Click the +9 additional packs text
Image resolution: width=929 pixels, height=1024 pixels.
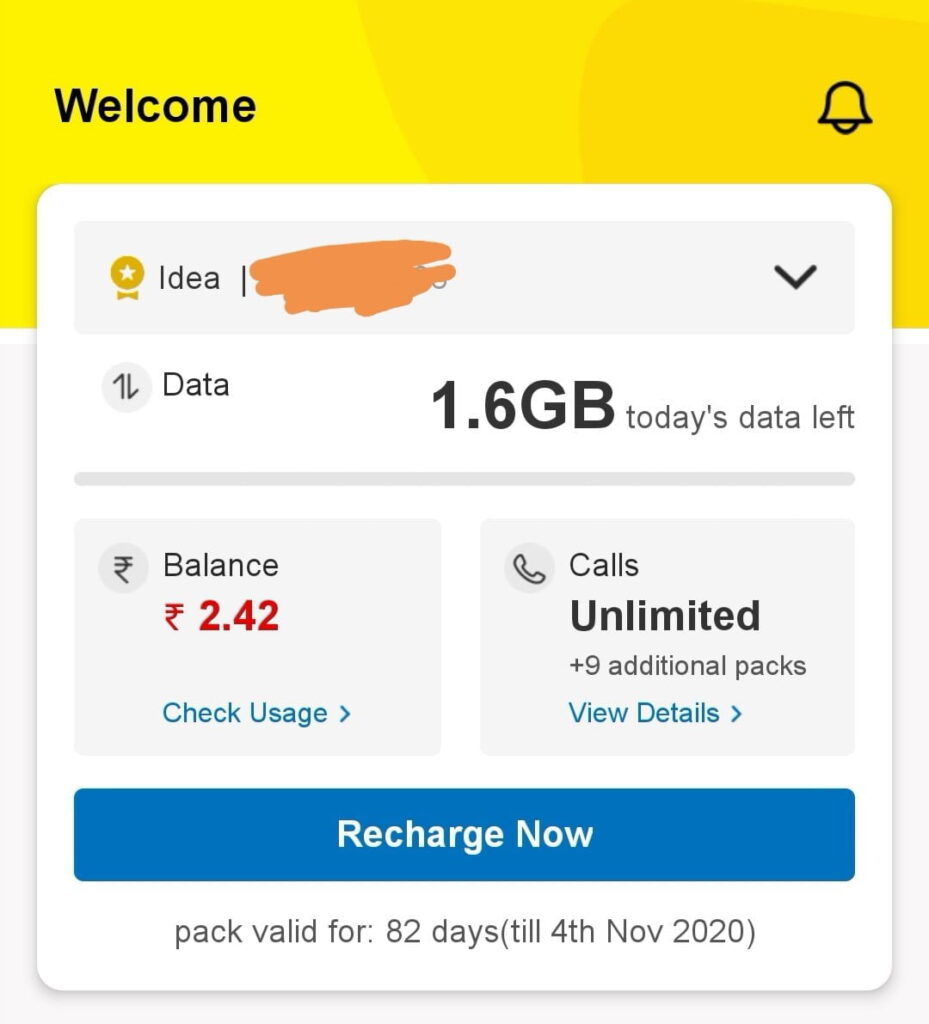tap(687, 666)
